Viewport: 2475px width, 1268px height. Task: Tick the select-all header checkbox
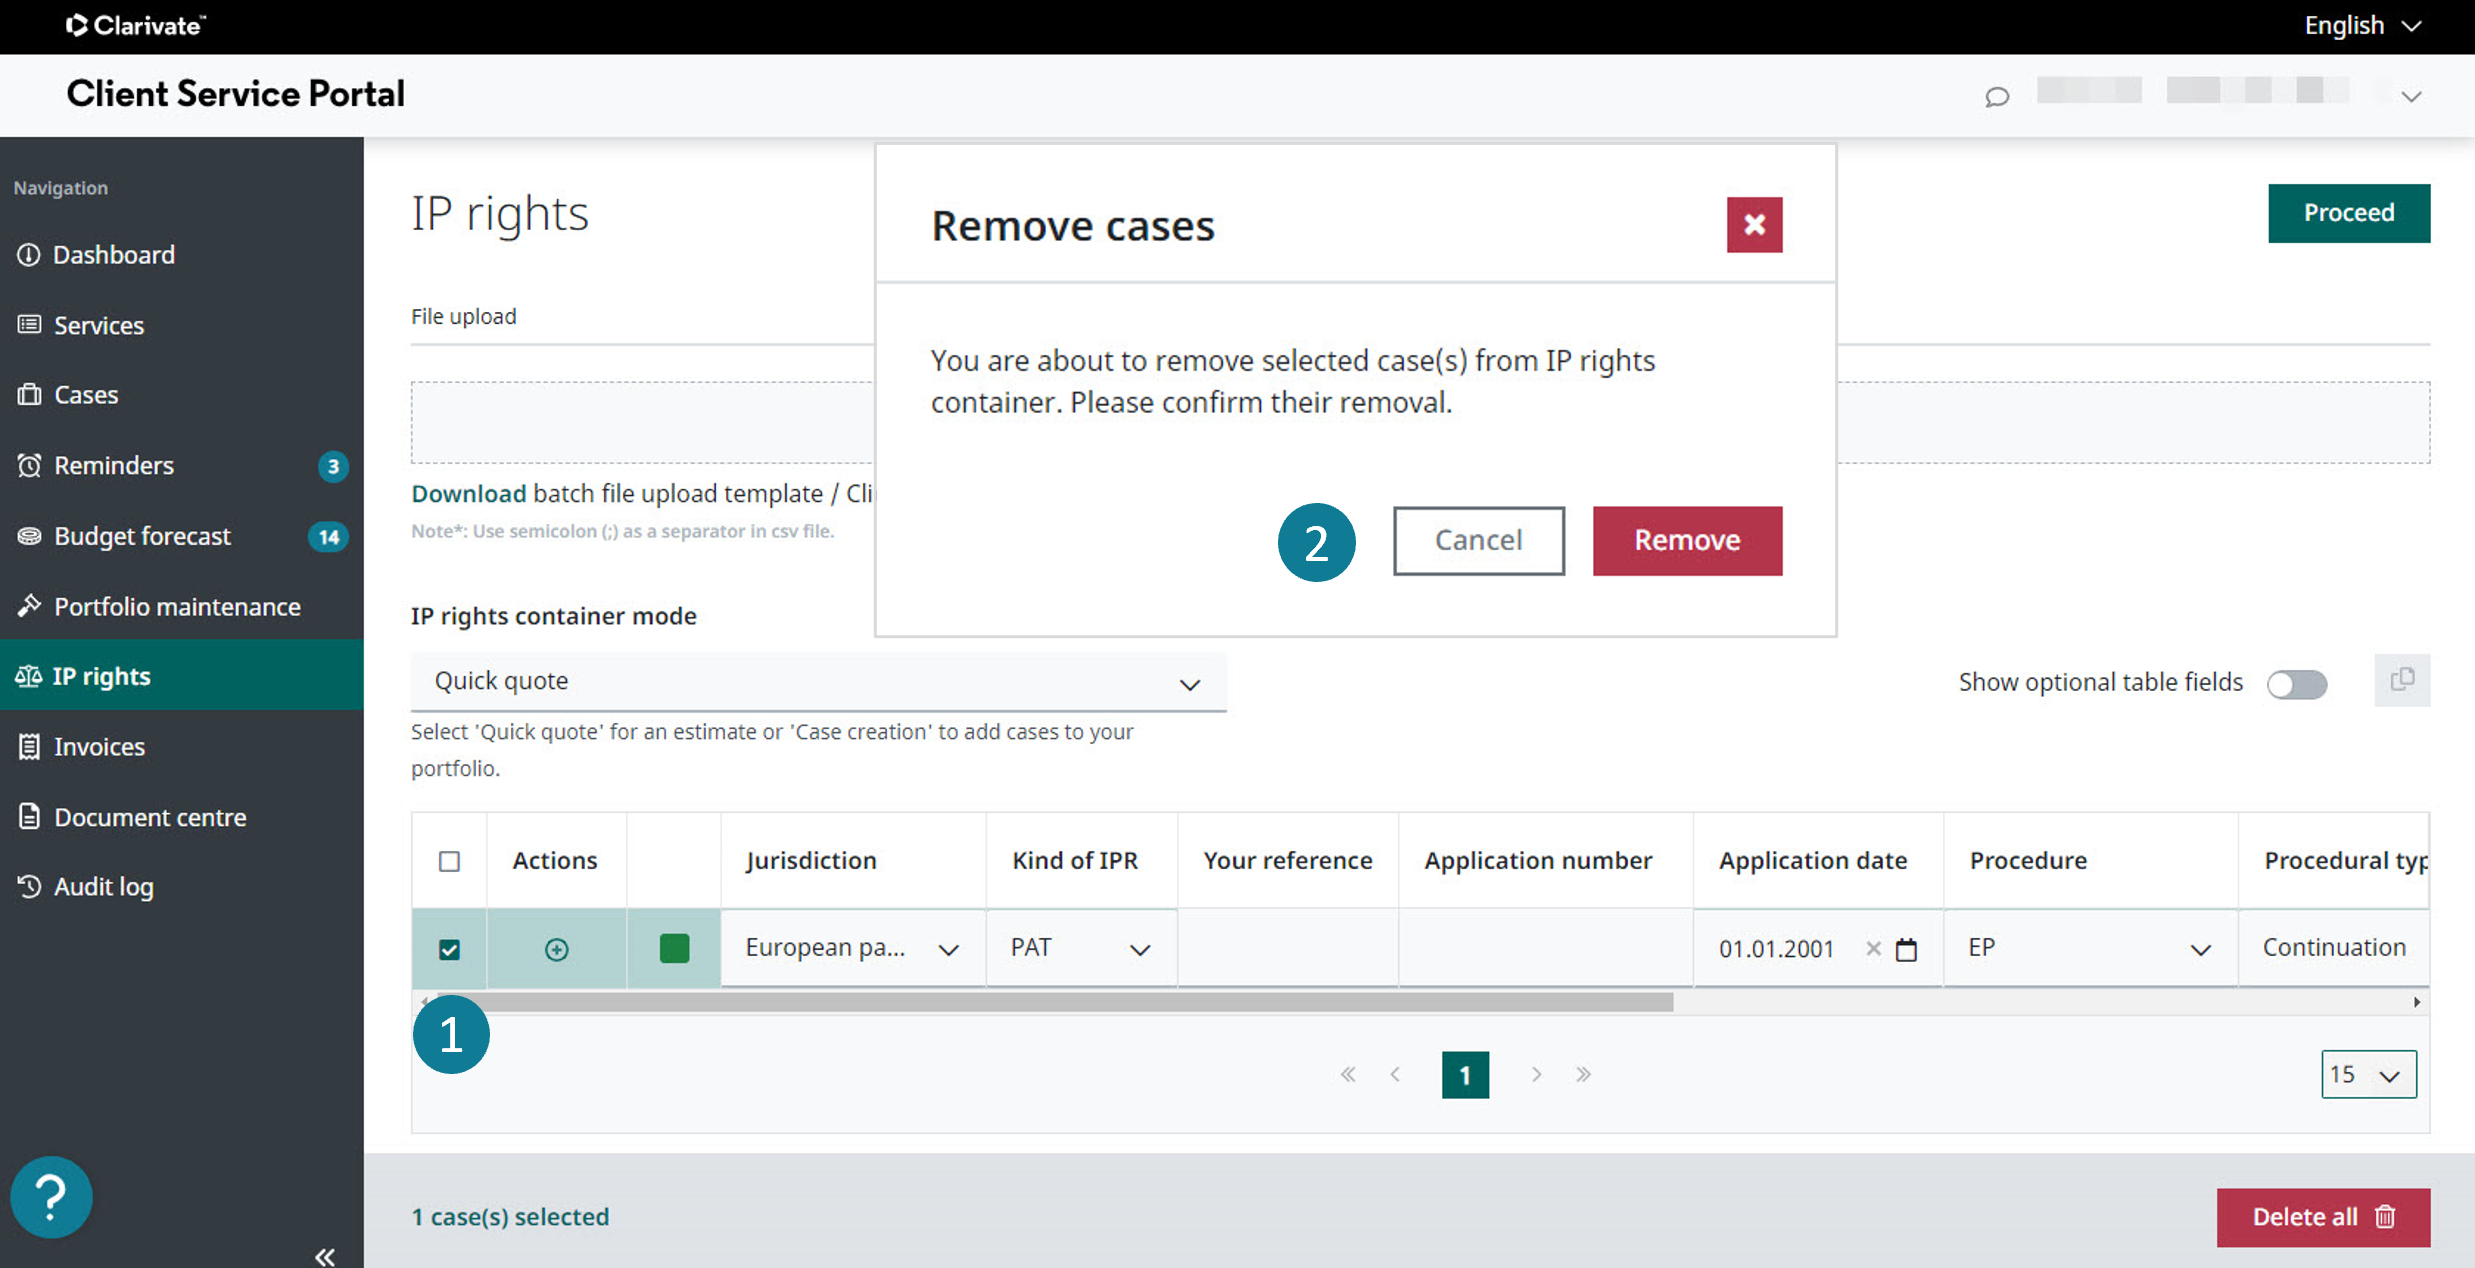[450, 861]
